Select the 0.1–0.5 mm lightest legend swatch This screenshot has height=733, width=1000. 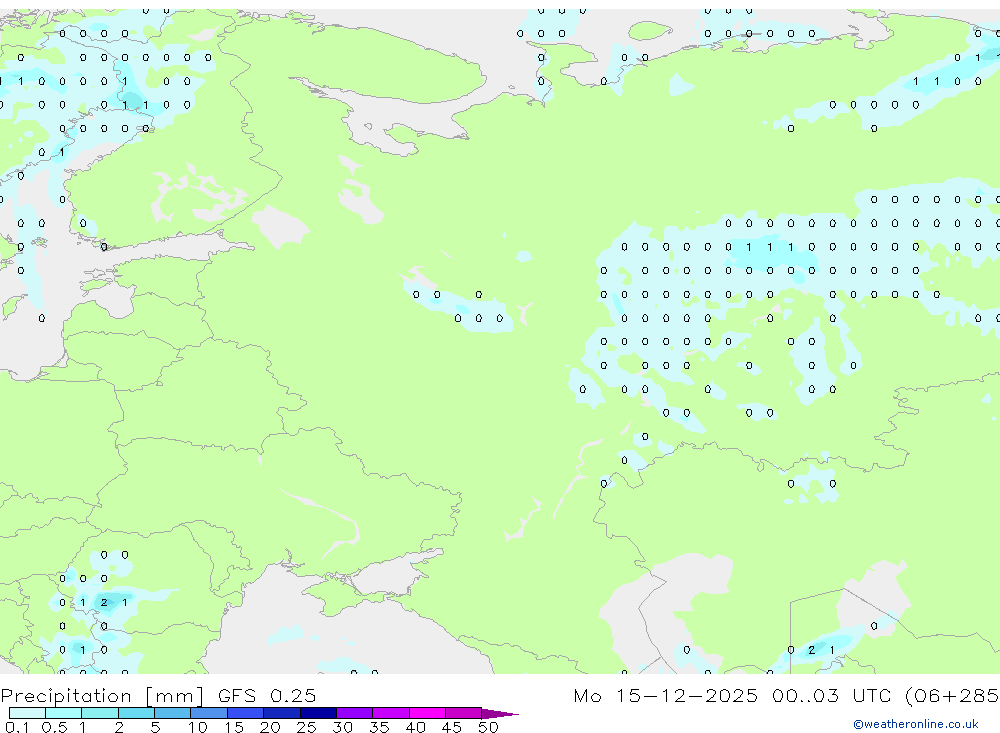(27, 713)
